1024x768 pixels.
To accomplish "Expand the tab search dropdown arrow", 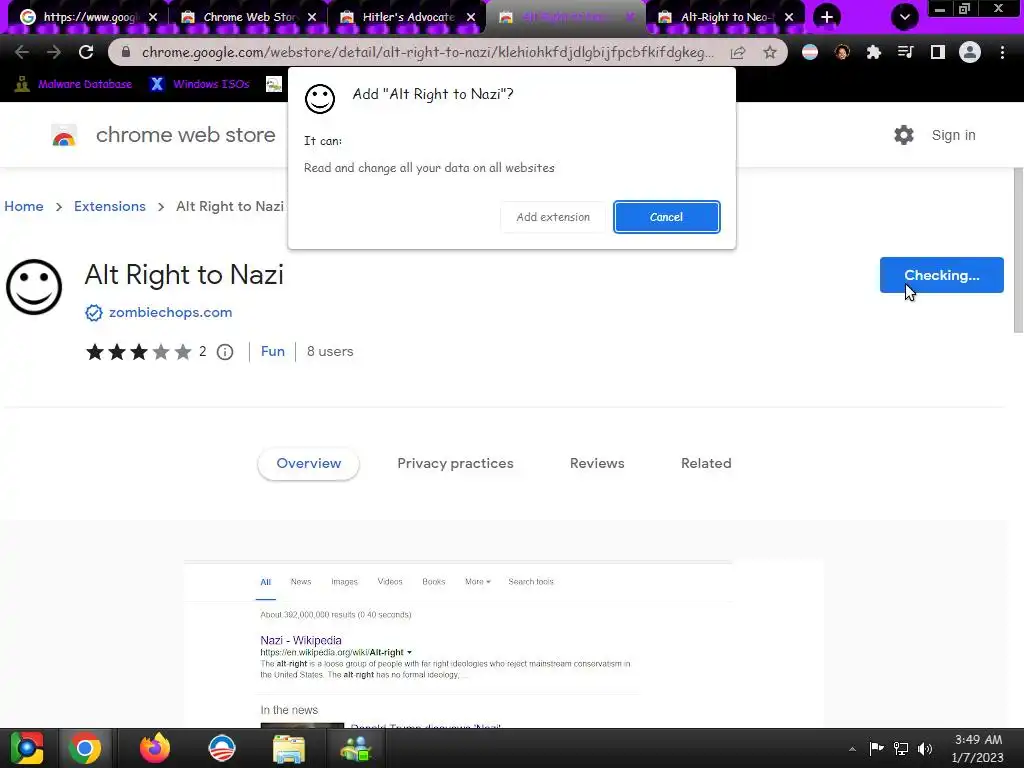I will 904,17.
